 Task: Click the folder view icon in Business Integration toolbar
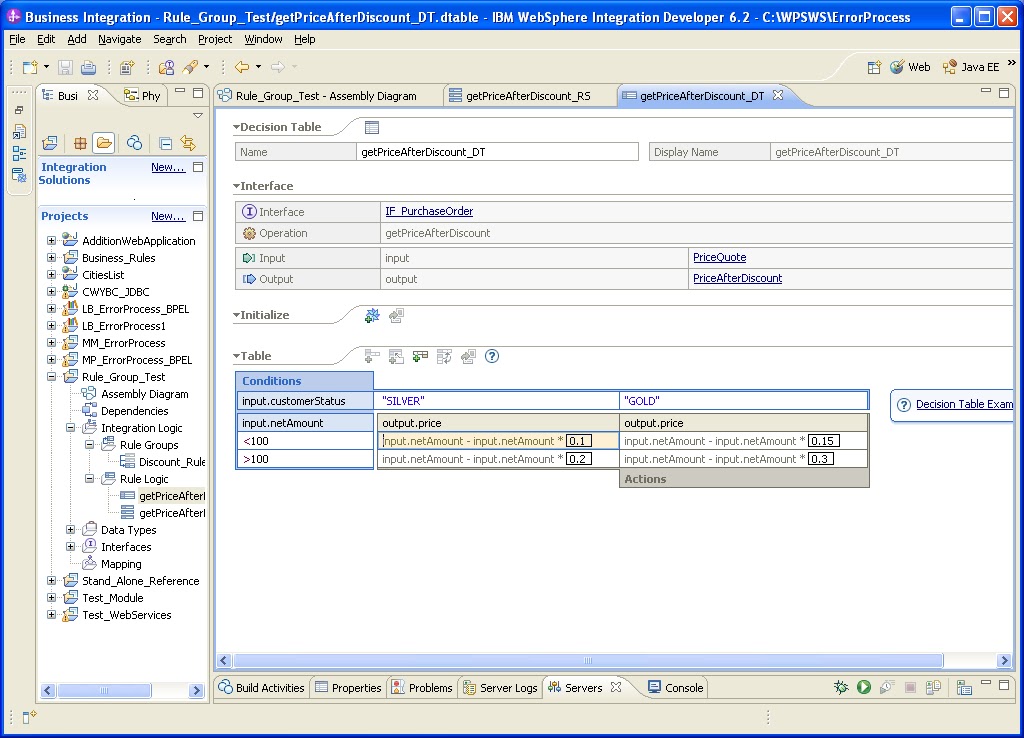104,143
